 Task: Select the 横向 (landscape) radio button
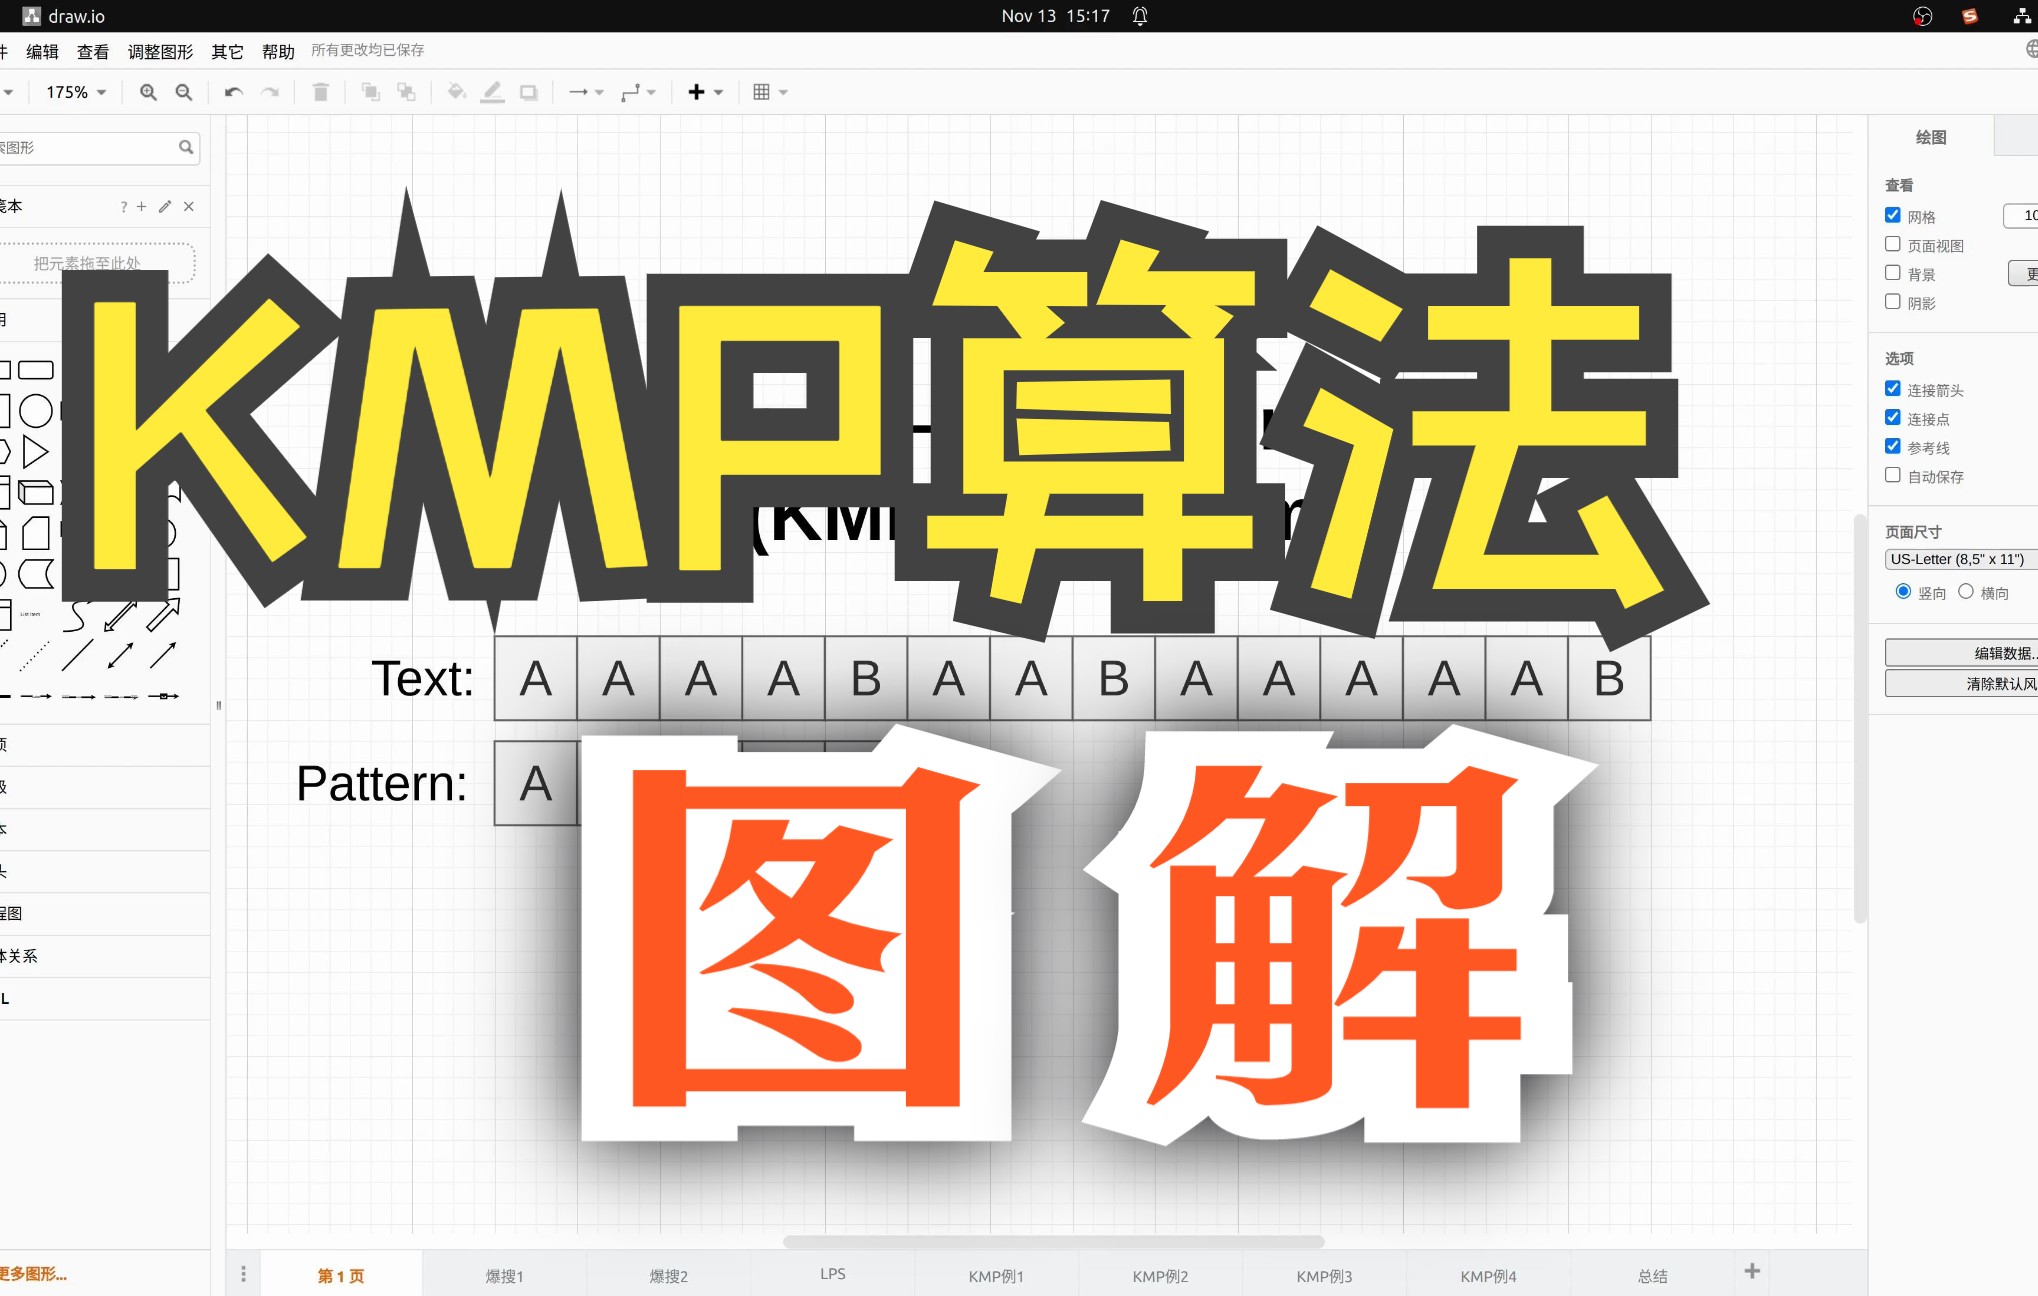(x=1968, y=591)
